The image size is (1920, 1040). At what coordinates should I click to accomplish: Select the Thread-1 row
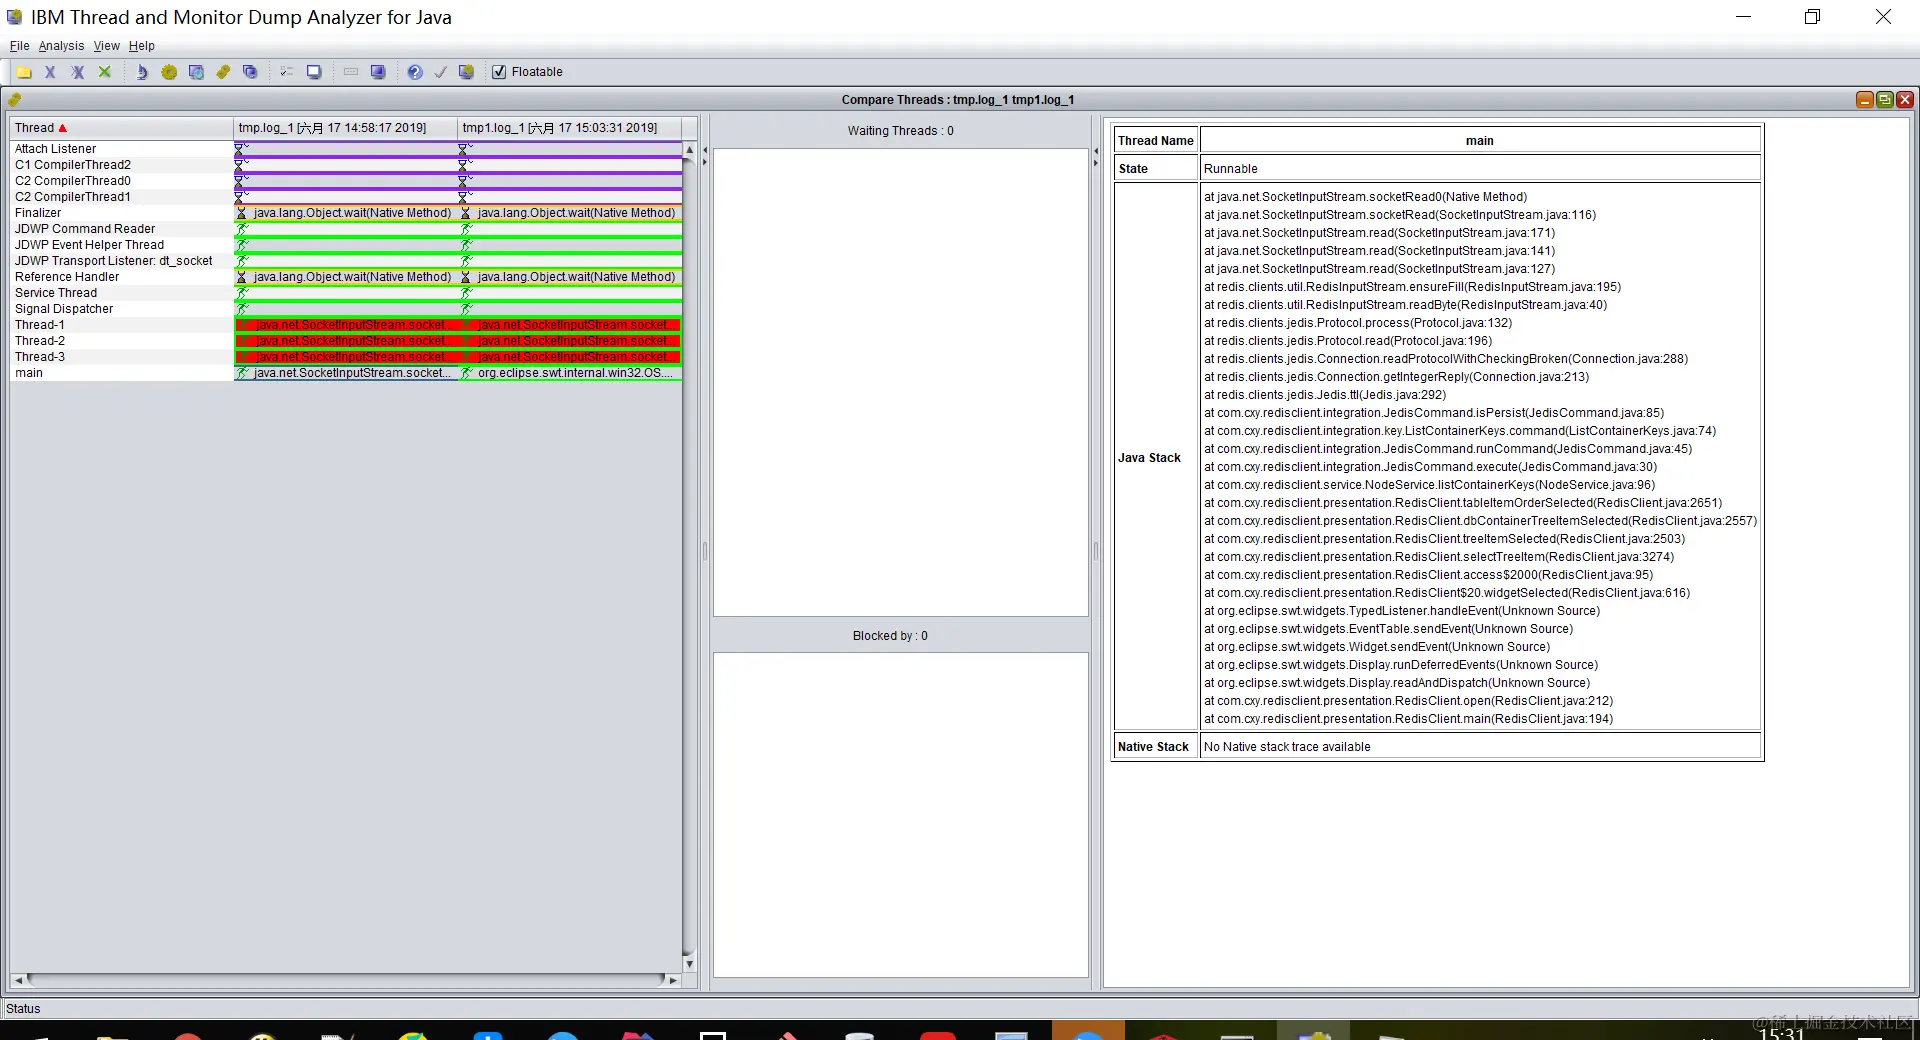[121, 325]
